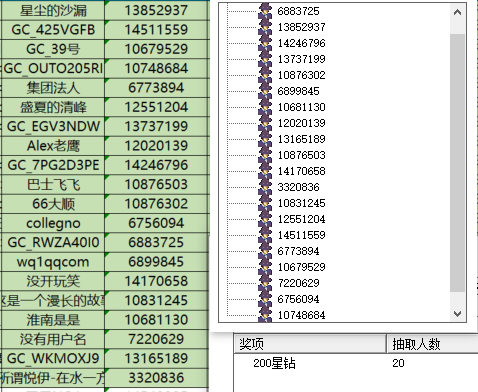Select spreadsheet cell Alex老鹰
478x392 pixels.
(x=53, y=146)
